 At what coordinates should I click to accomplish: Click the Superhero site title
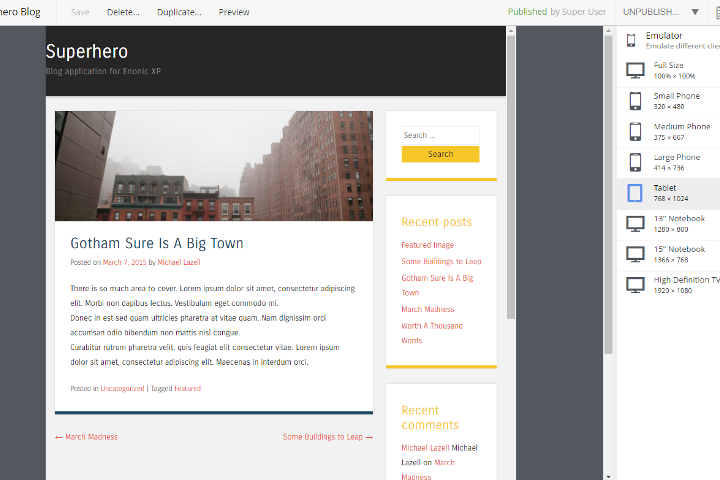point(87,51)
